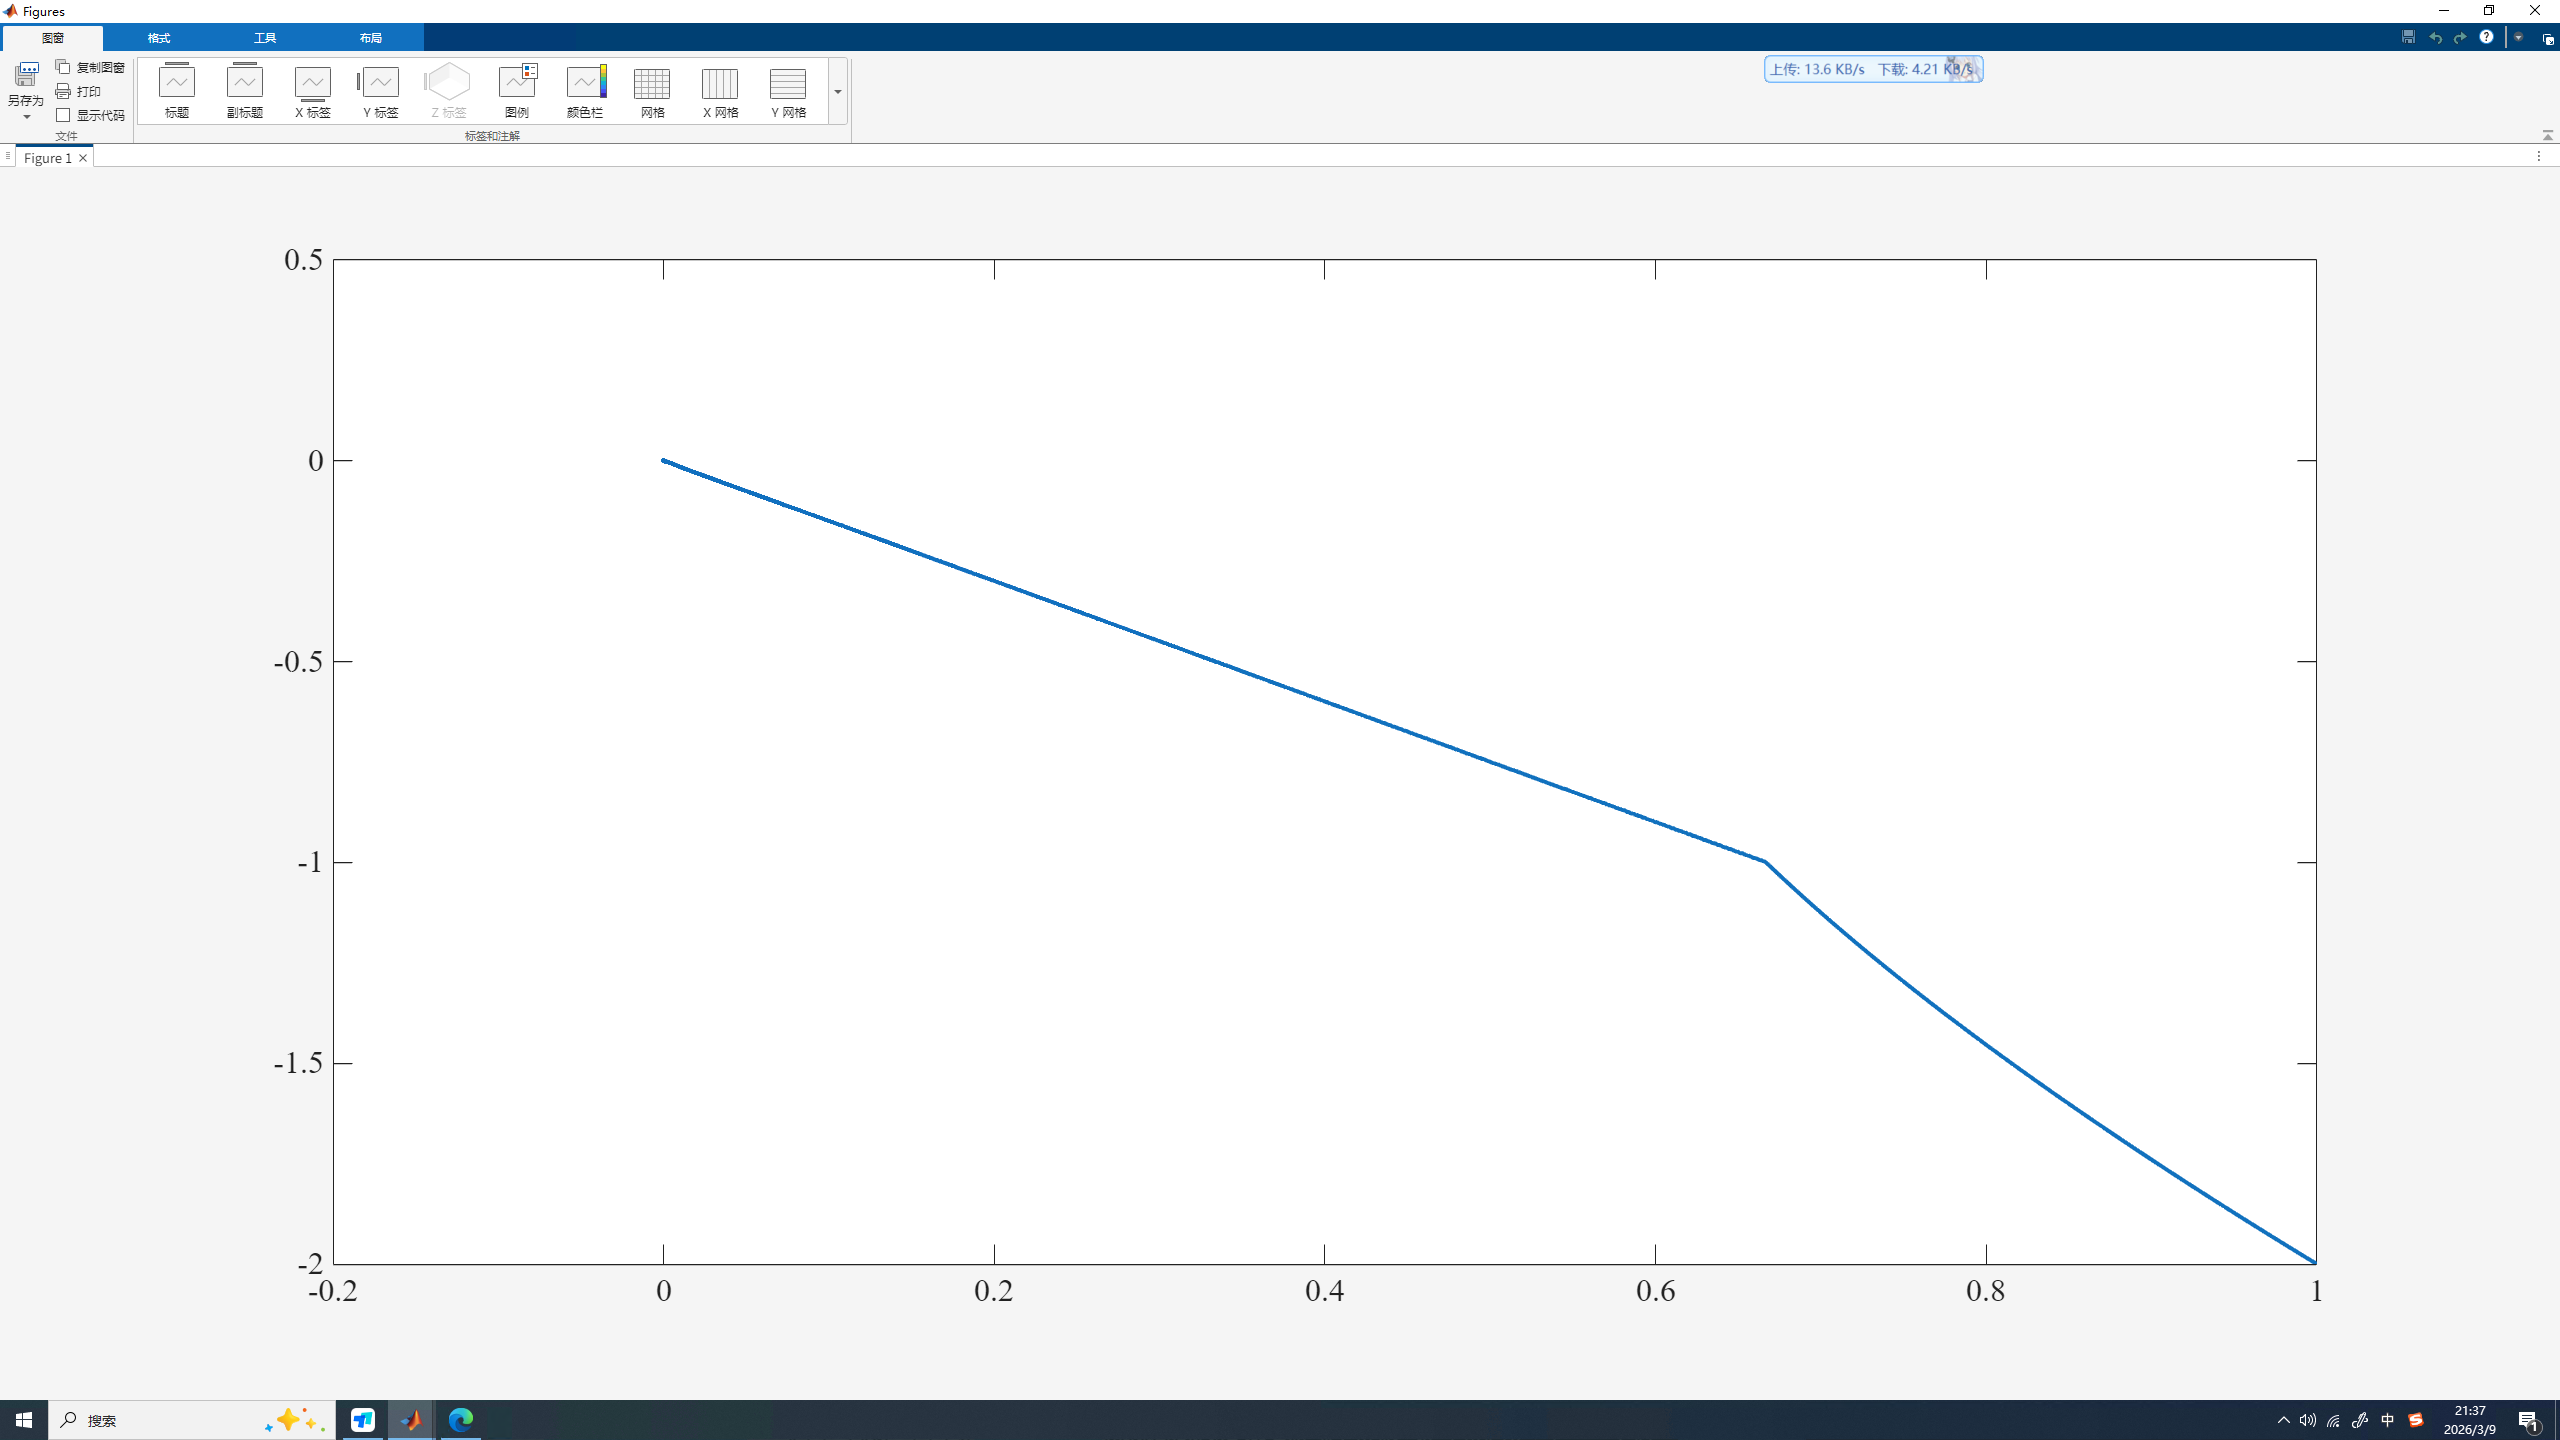Click the help question mark icon

[2486, 37]
